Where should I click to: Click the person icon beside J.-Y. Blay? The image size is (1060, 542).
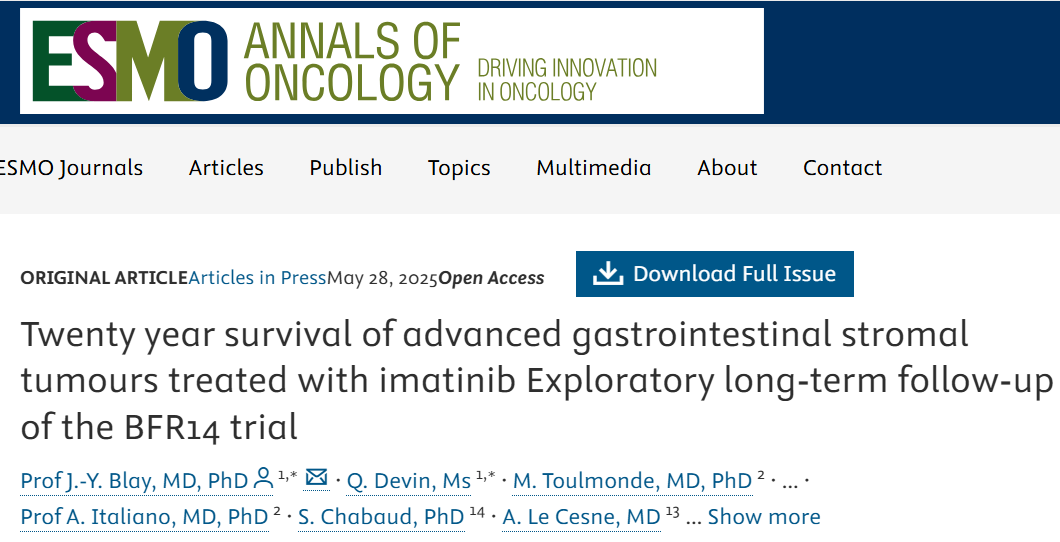pyautogui.click(x=263, y=479)
